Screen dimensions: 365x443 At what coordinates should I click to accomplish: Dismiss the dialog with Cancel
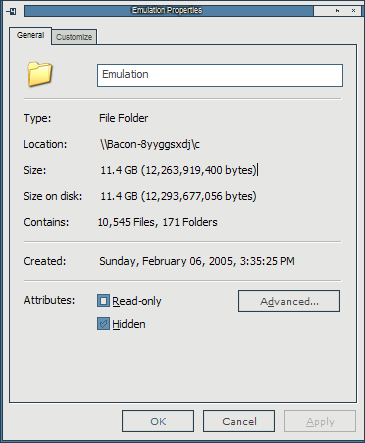[239, 421]
